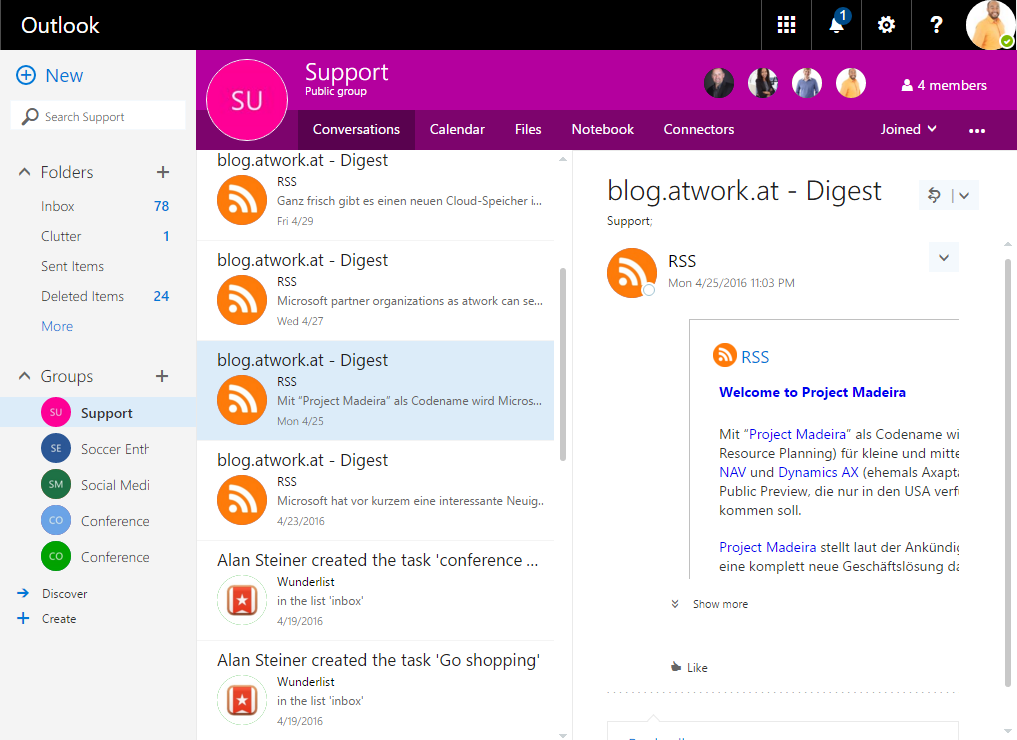Click the first member avatar photo
1017x740 pixels.
click(x=719, y=83)
